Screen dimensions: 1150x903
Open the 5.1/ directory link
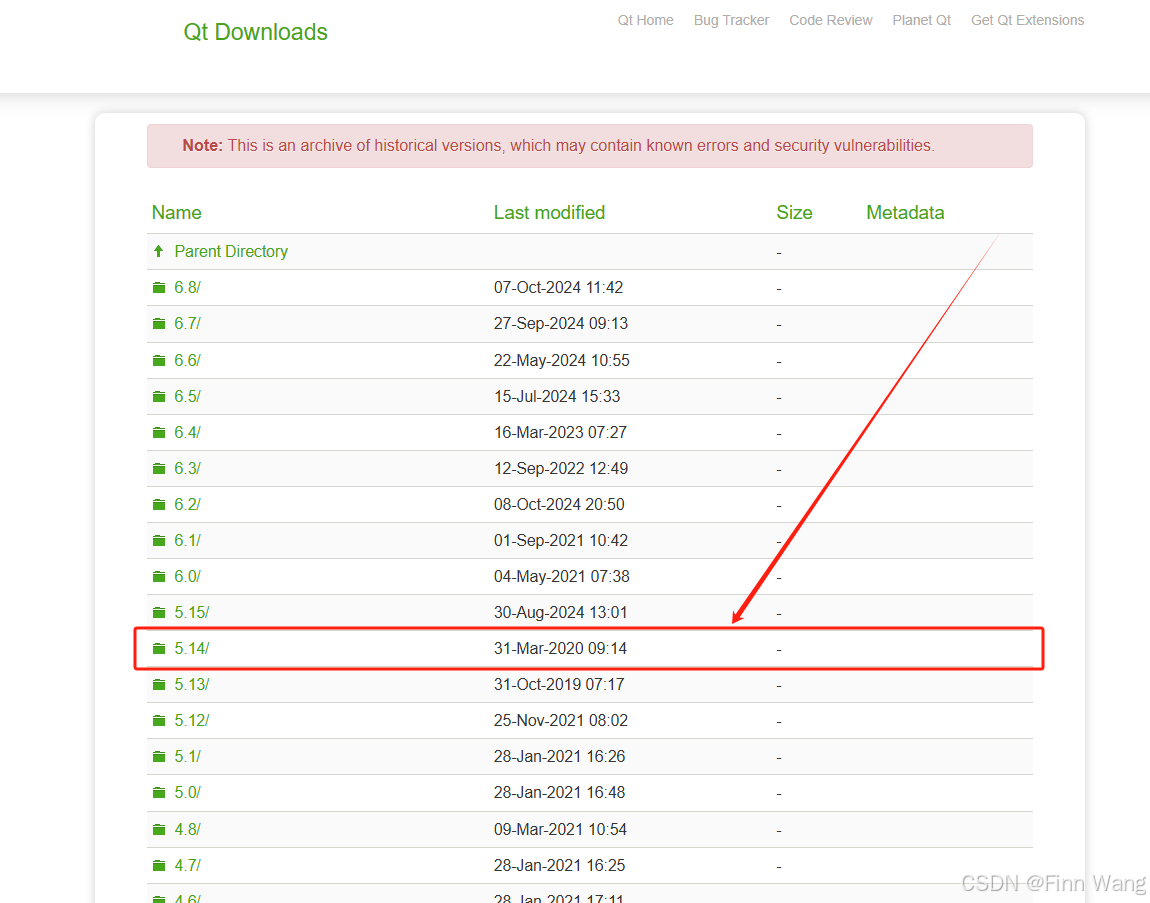point(187,756)
